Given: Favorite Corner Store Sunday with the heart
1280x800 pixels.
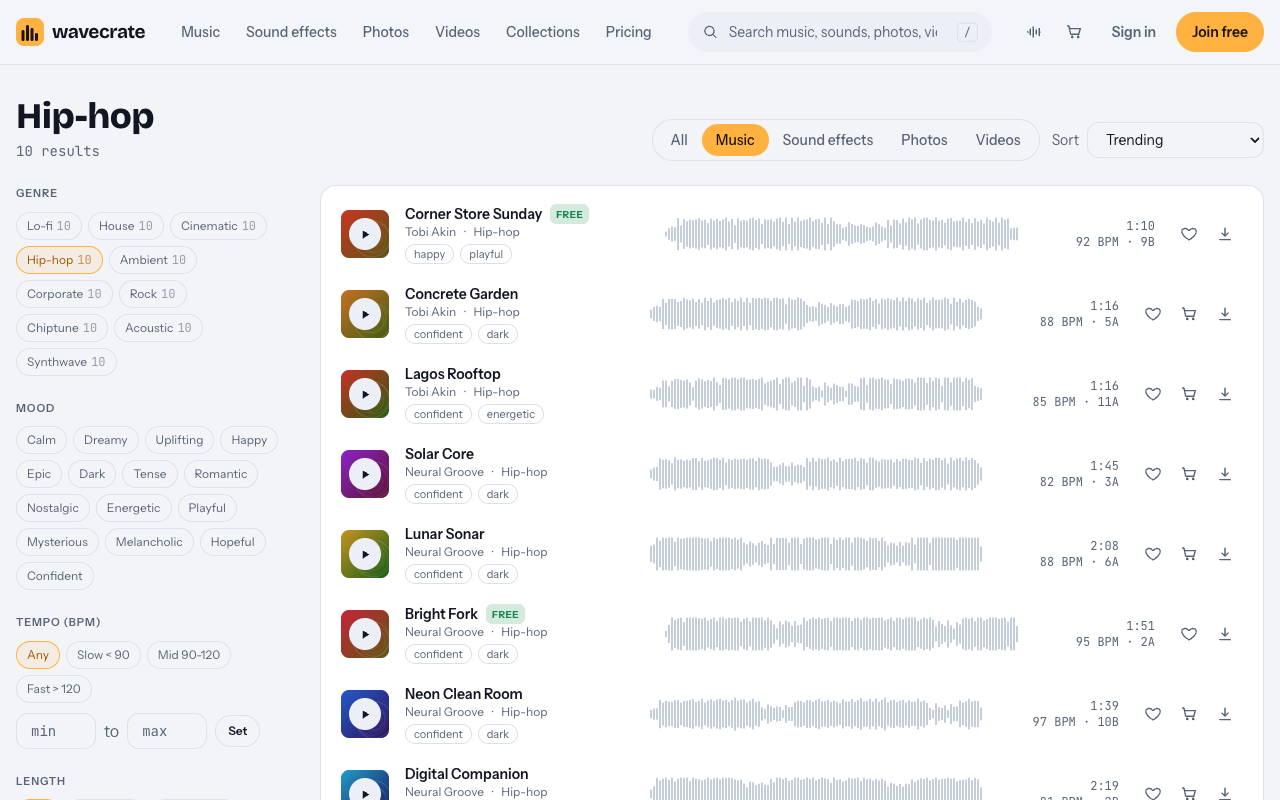Looking at the screenshot, I should (x=1189, y=234).
